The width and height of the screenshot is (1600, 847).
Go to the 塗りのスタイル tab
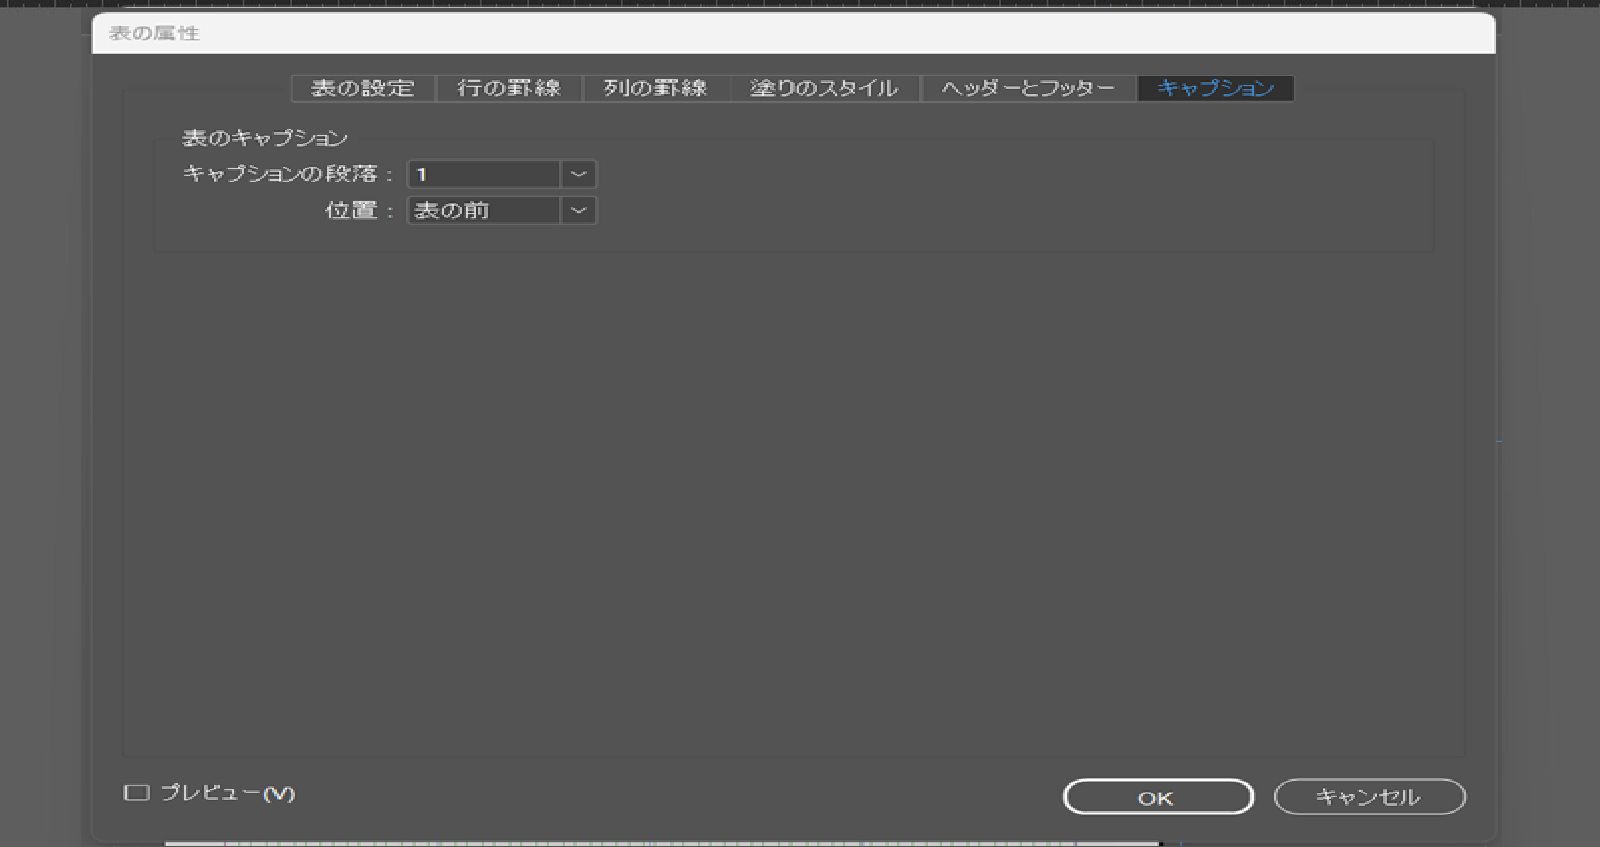[x=824, y=88]
